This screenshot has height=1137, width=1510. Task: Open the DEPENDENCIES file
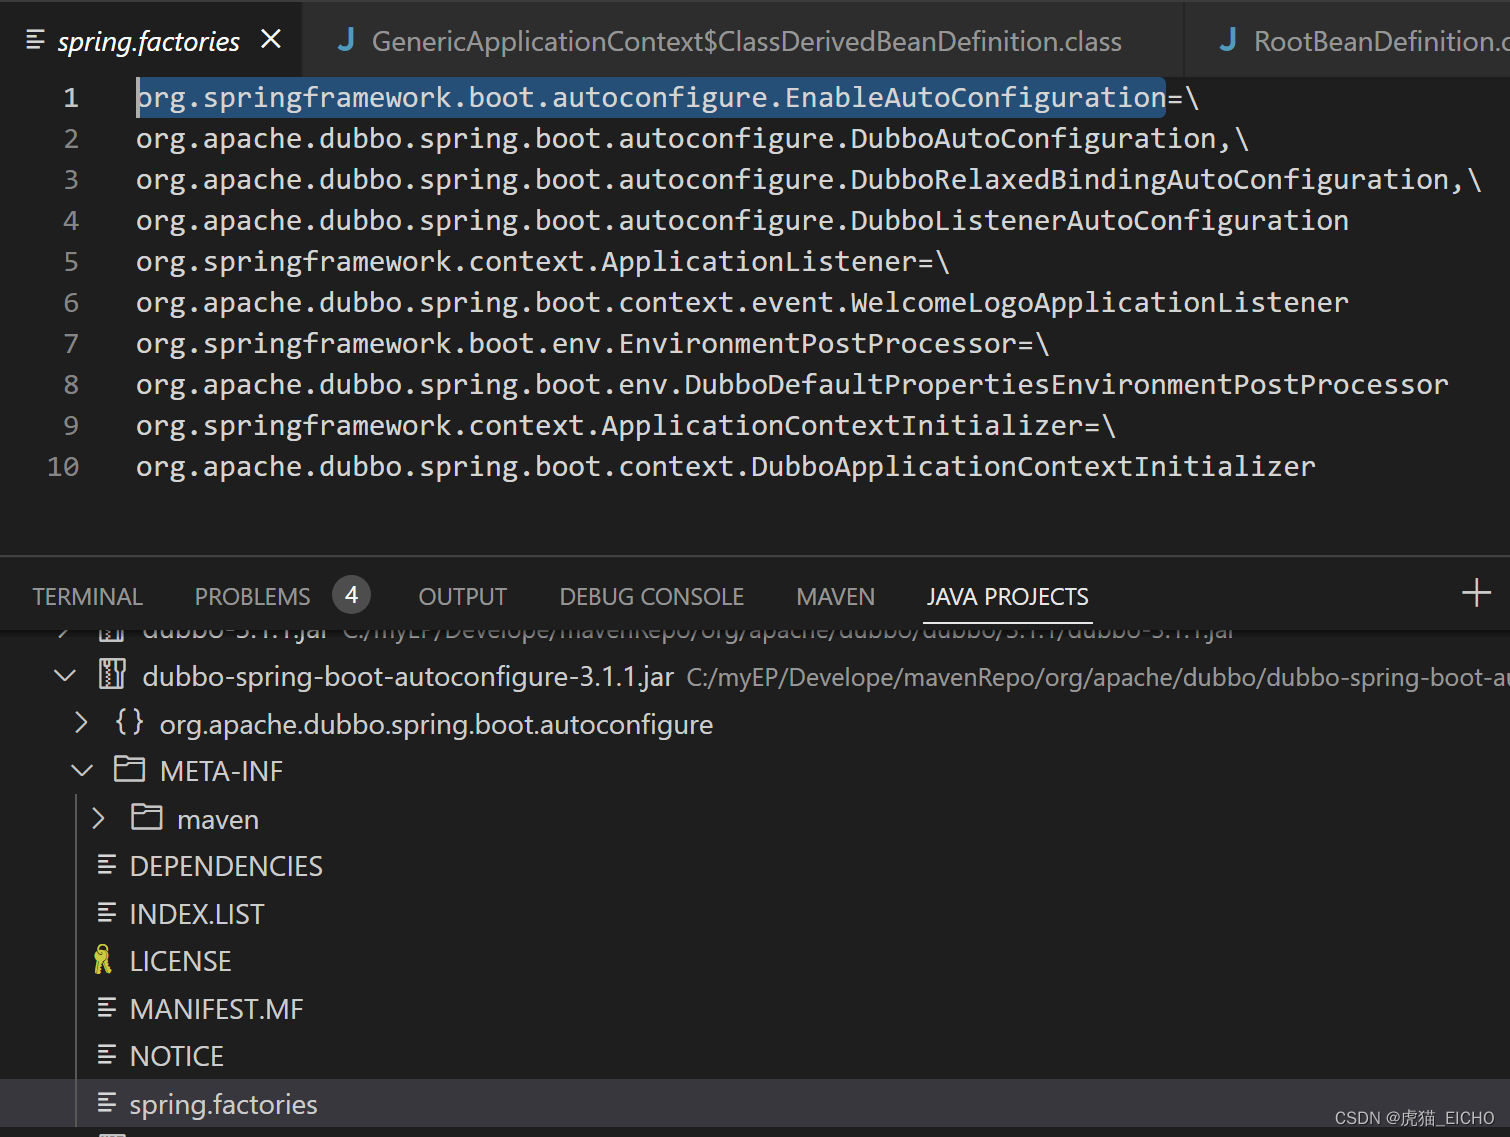click(226, 866)
